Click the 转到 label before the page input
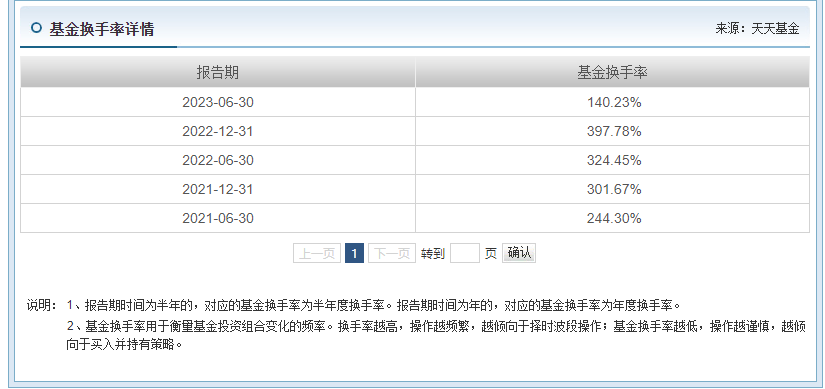 point(432,254)
